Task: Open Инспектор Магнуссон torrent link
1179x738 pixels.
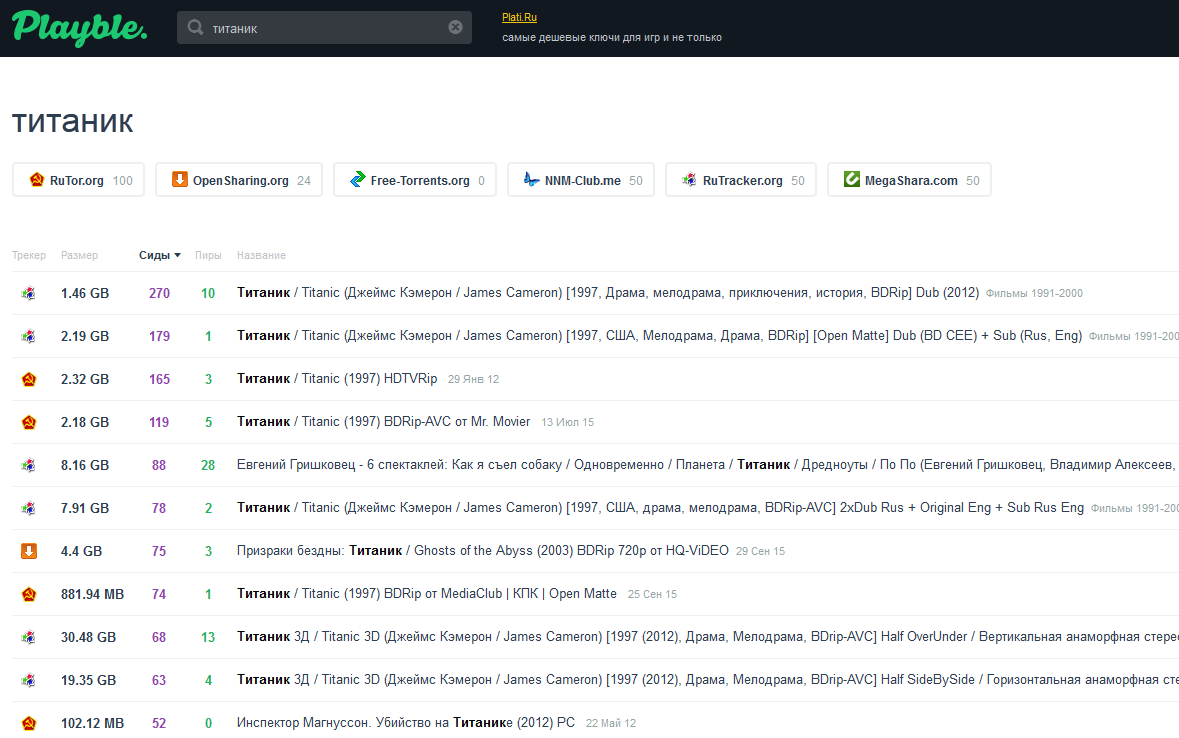Action: point(406,723)
